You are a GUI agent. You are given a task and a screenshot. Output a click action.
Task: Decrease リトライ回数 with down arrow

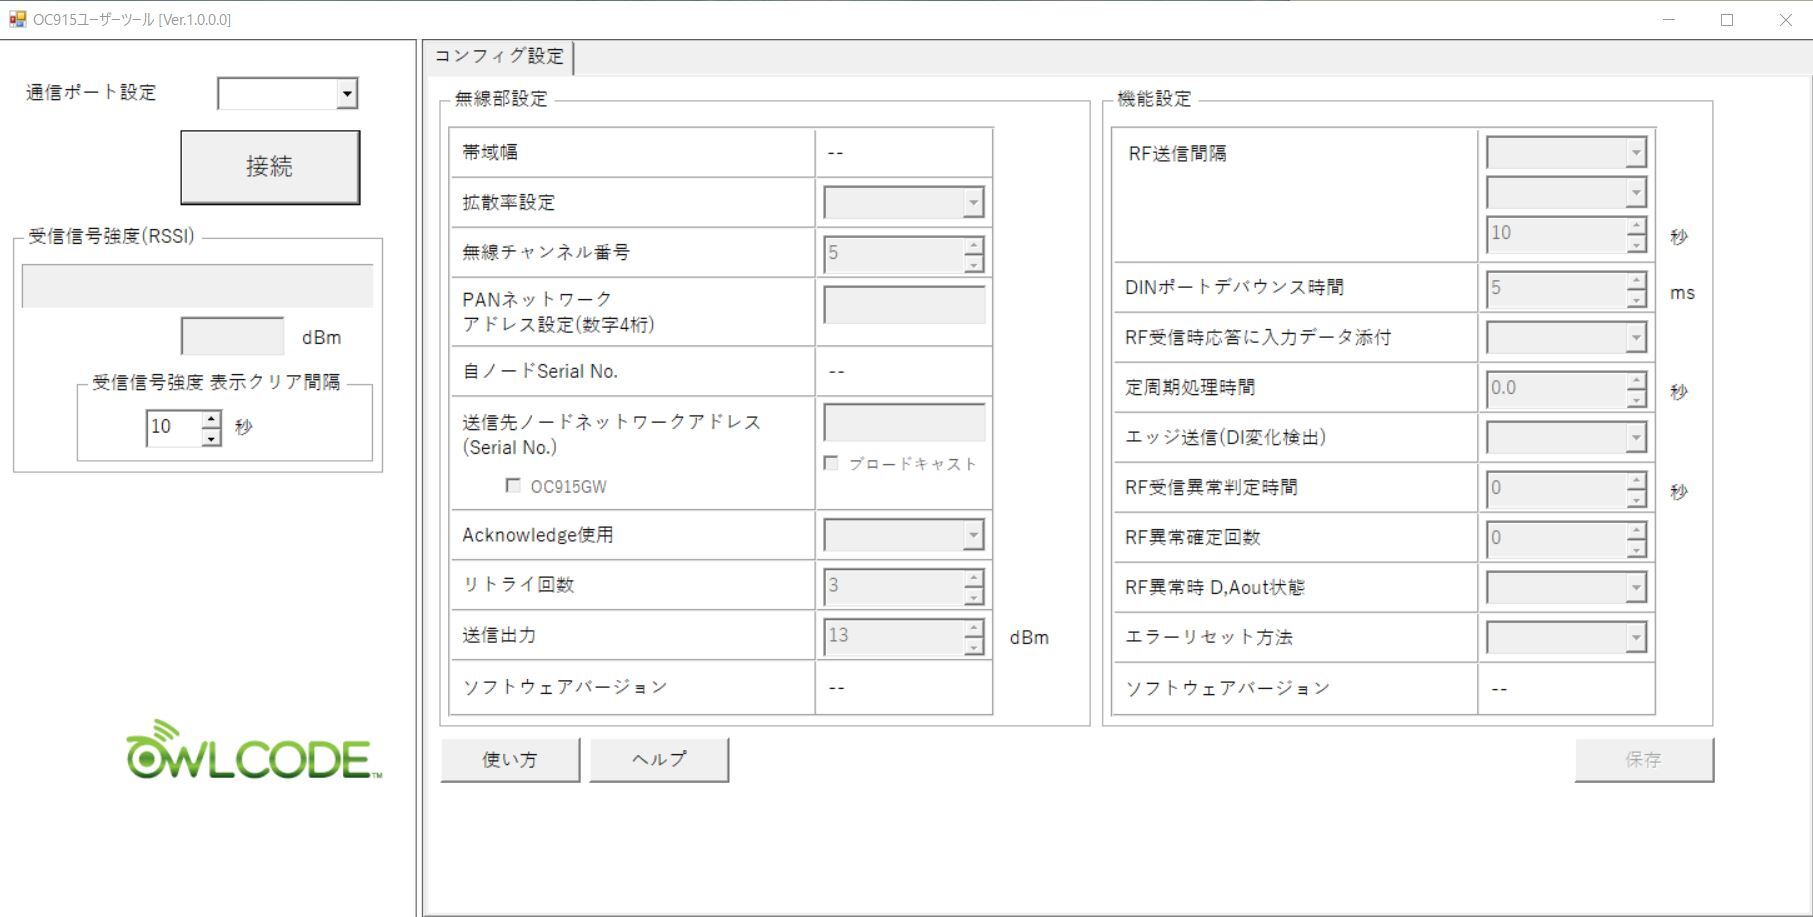[974, 596]
